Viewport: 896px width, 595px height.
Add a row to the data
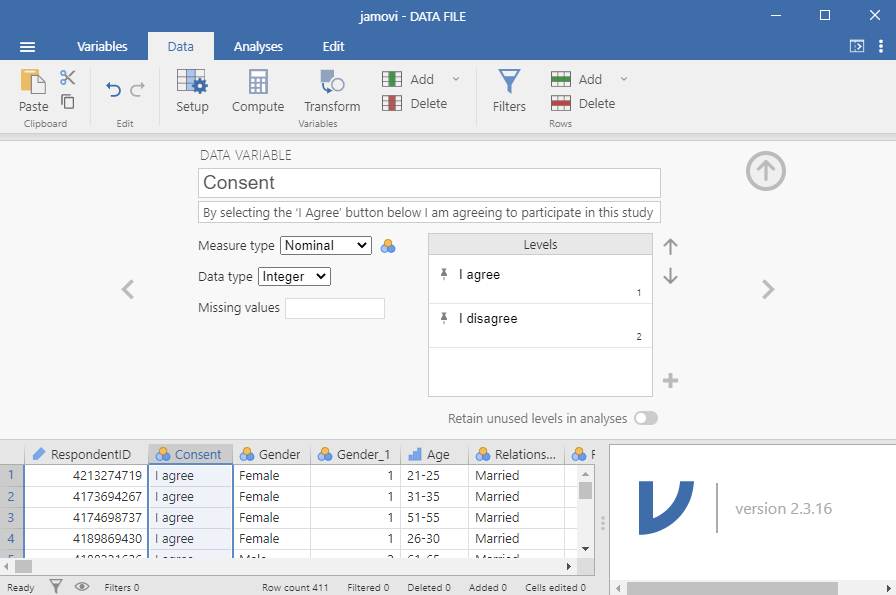click(577, 79)
